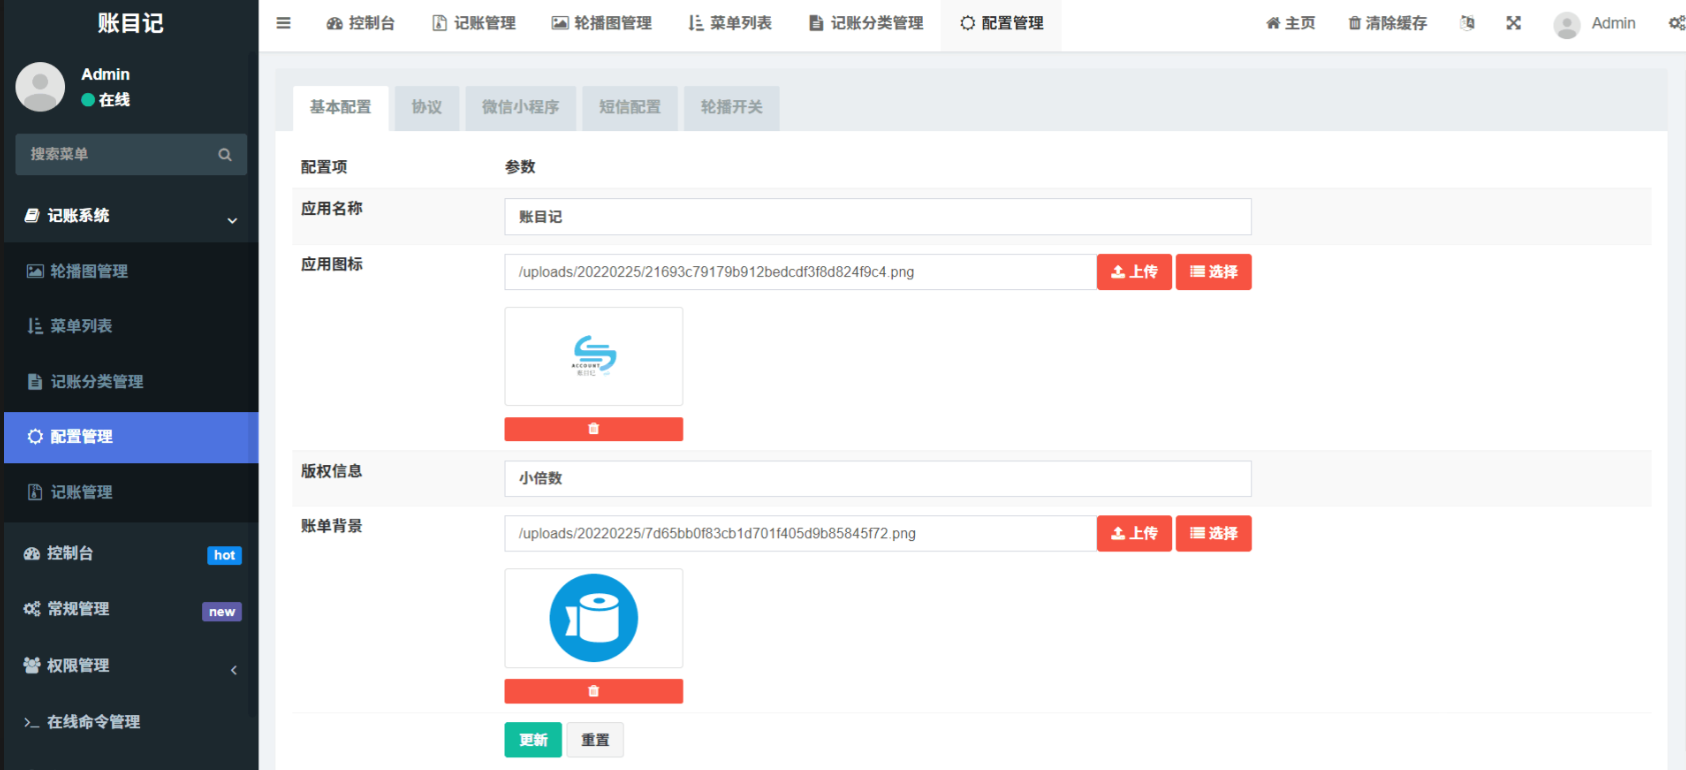This screenshot has width=1686, height=770.
Task: Click the green 更新 button
Action: [533, 740]
